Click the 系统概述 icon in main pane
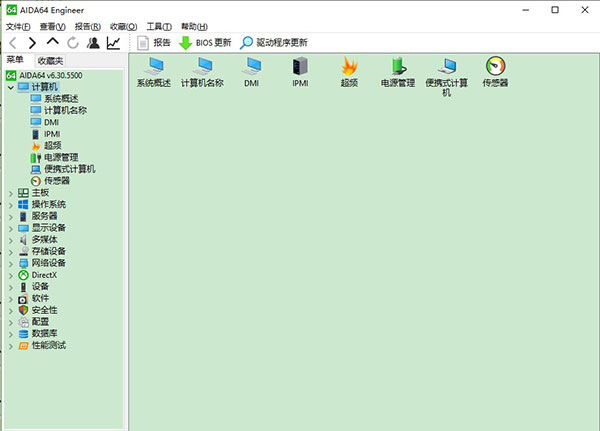This screenshot has width=600, height=431. [x=154, y=66]
